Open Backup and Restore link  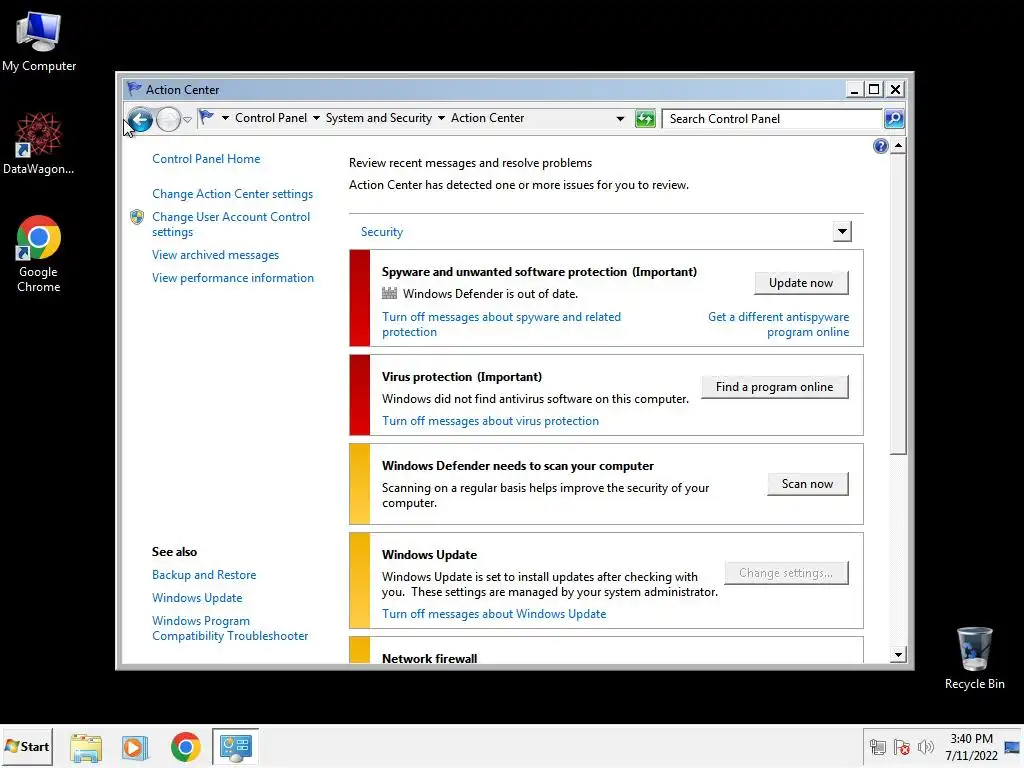tap(204, 575)
